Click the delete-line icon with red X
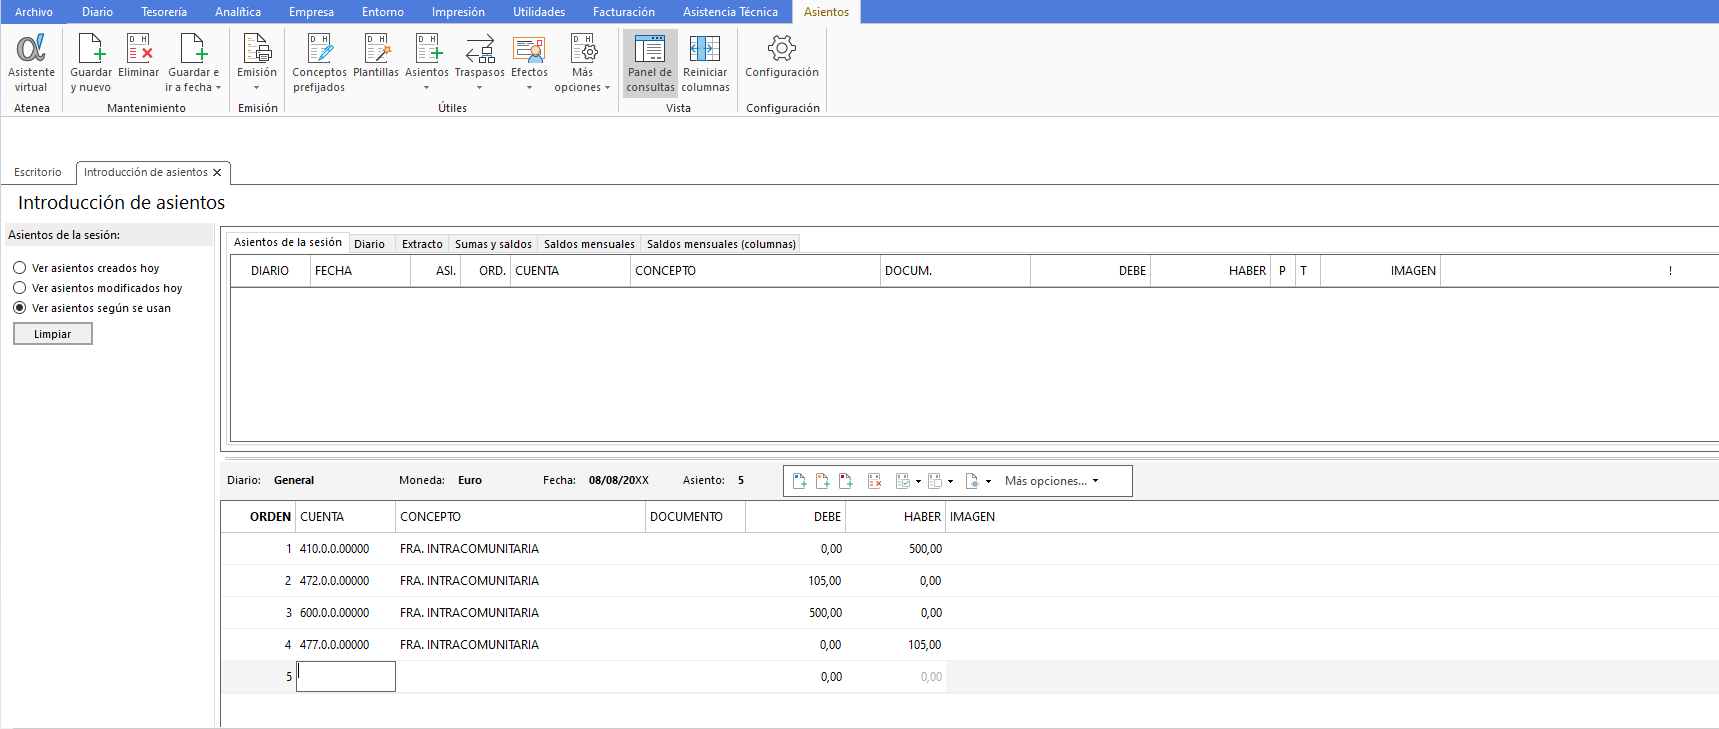Screen dimensions: 1719x729 click(x=875, y=481)
